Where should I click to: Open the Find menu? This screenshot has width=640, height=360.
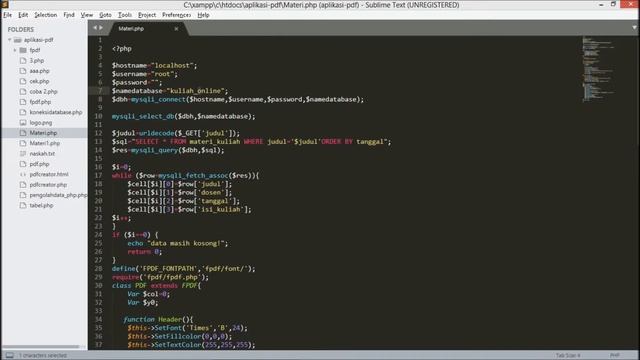click(x=69, y=15)
